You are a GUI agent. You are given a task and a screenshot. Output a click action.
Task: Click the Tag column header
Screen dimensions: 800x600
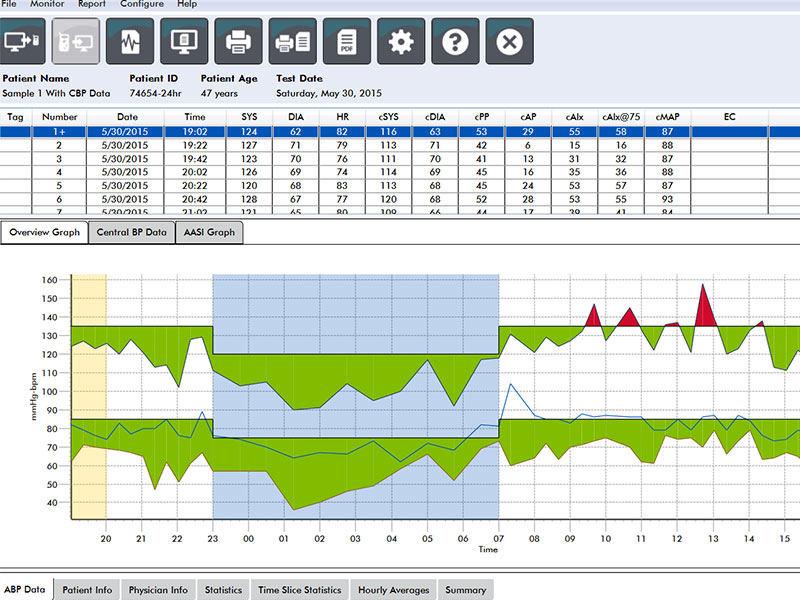(x=15, y=117)
